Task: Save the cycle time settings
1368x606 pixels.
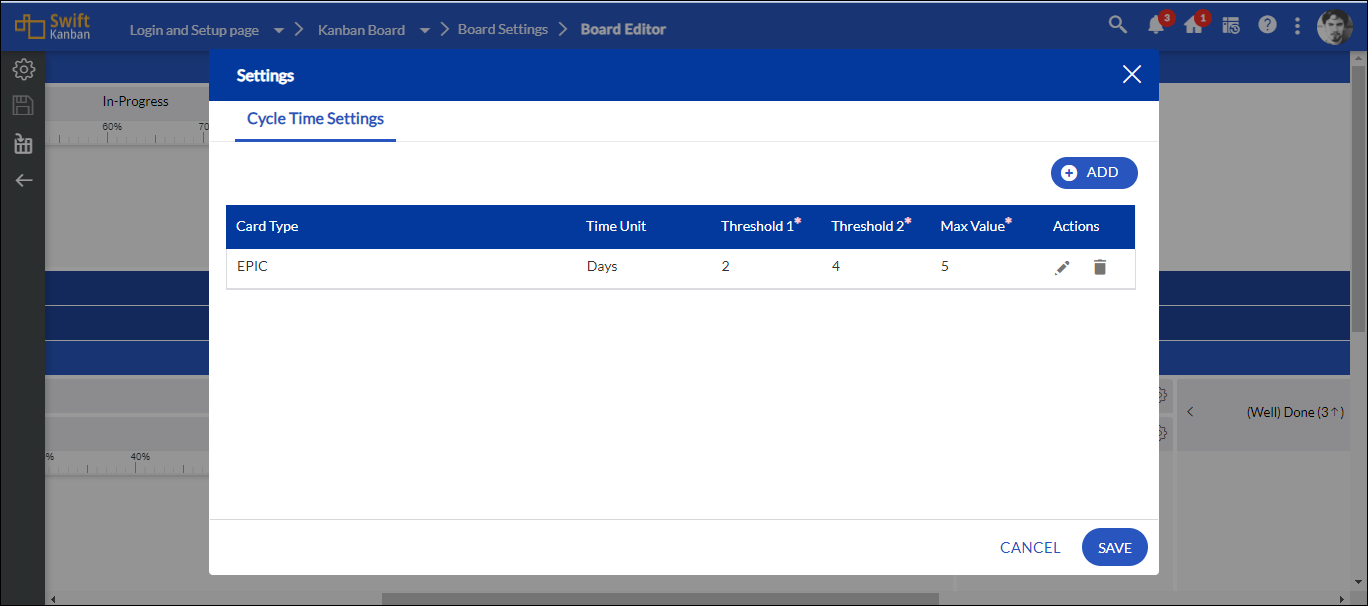Action: point(1114,547)
